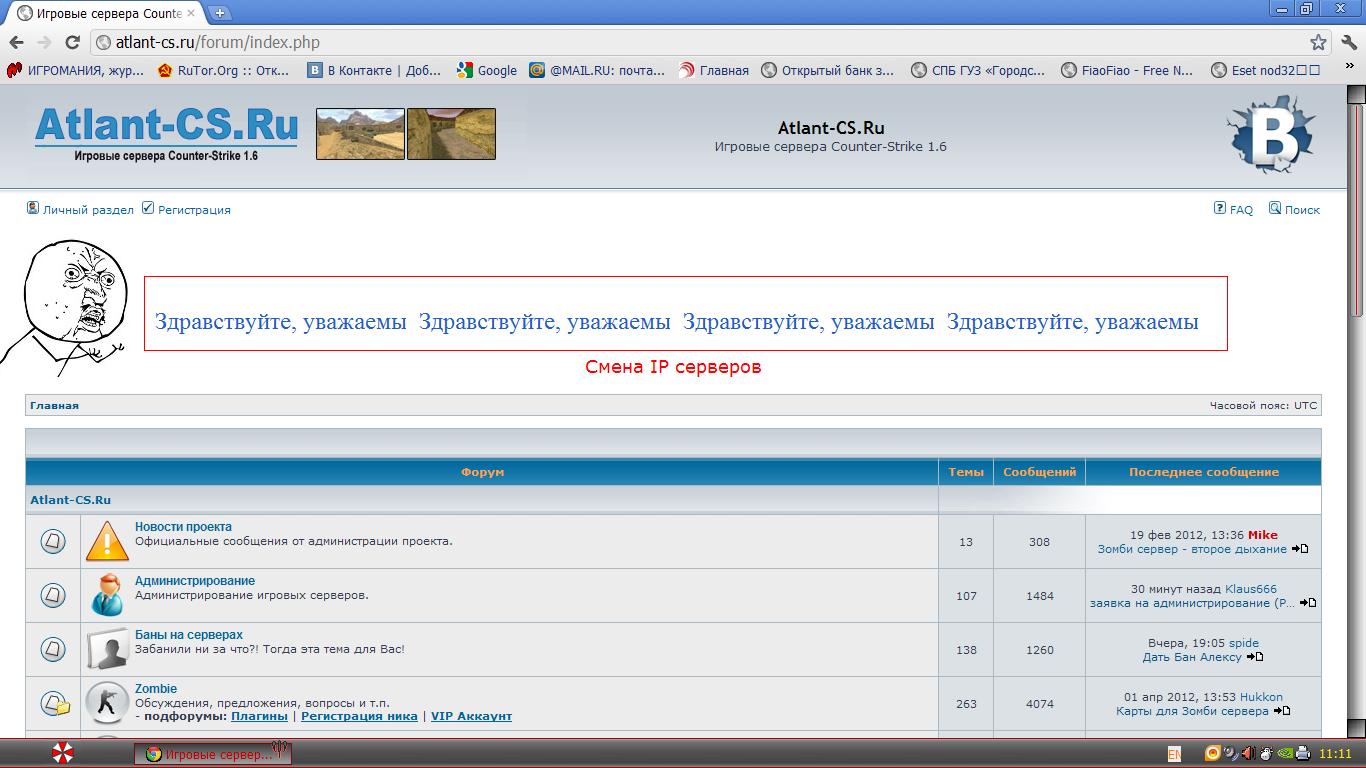Click the silhouette icon beside Баны на серверах
The height and width of the screenshot is (768, 1366).
coord(107,649)
